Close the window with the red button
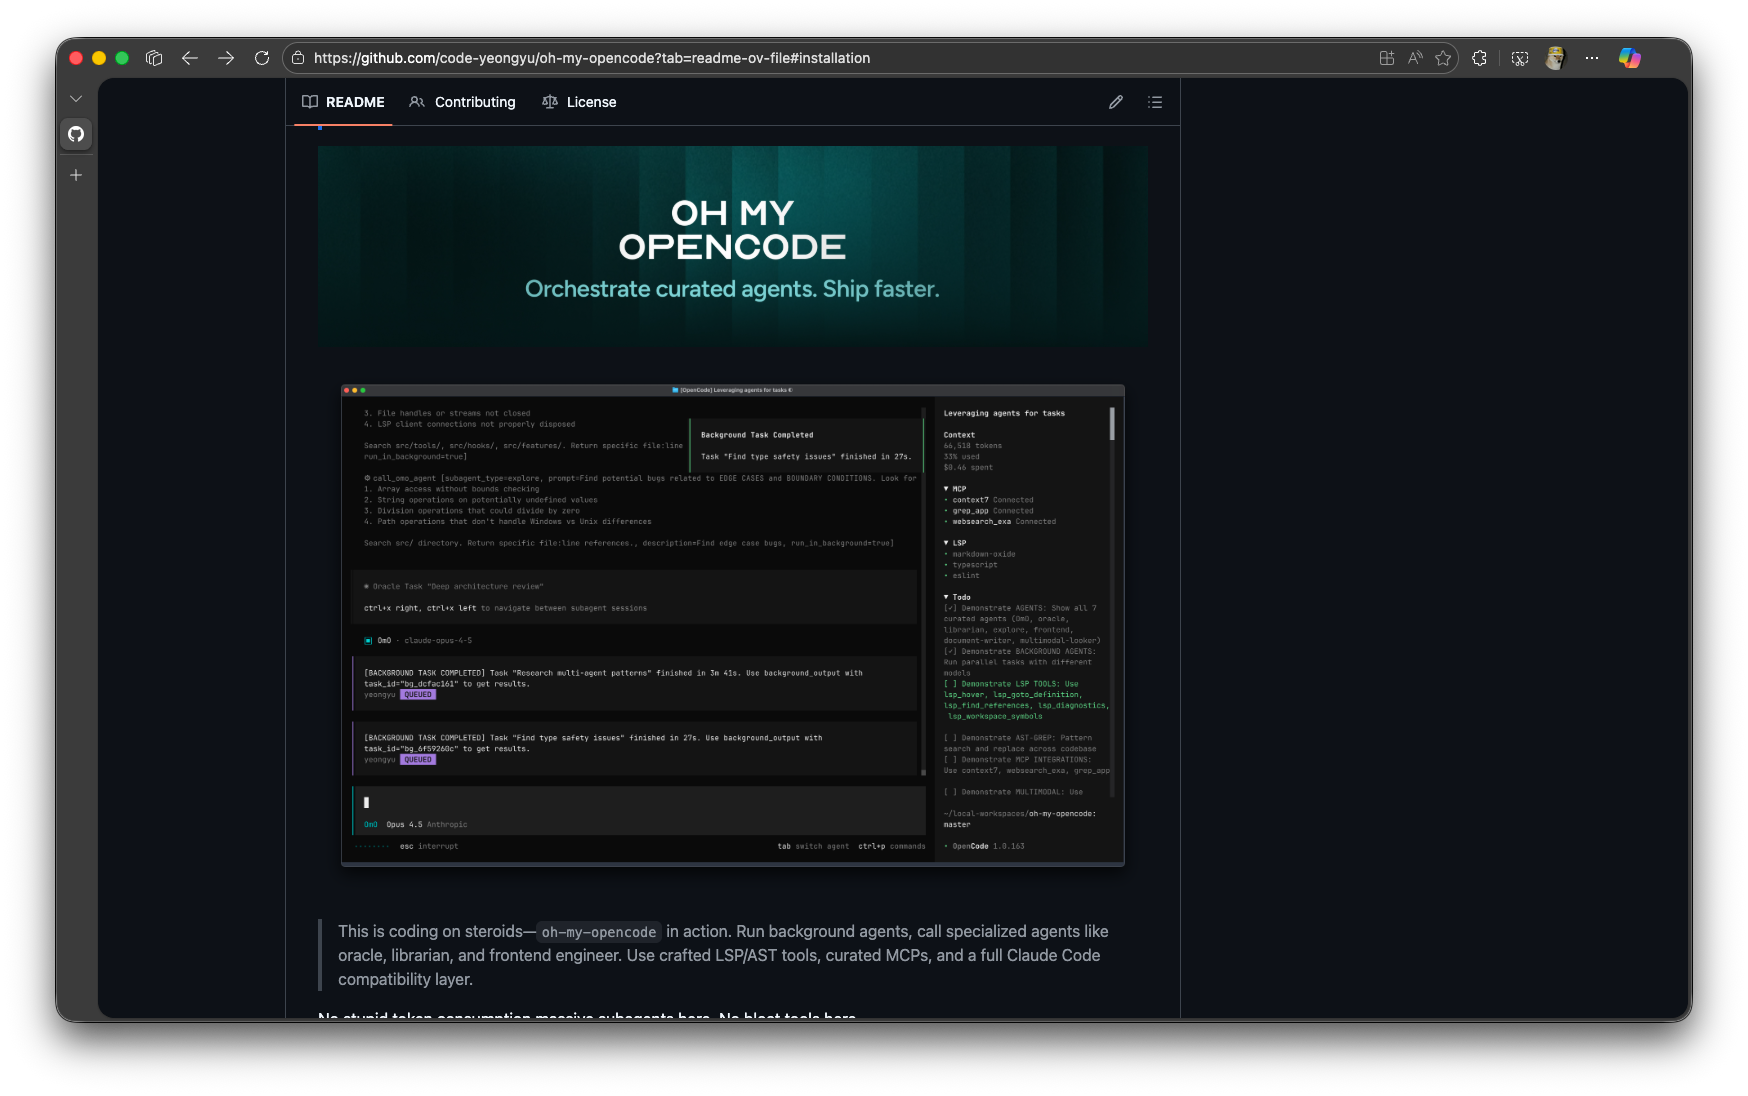Image resolution: width=1748 pixels, height=1096 pixels. pos(76,58)
